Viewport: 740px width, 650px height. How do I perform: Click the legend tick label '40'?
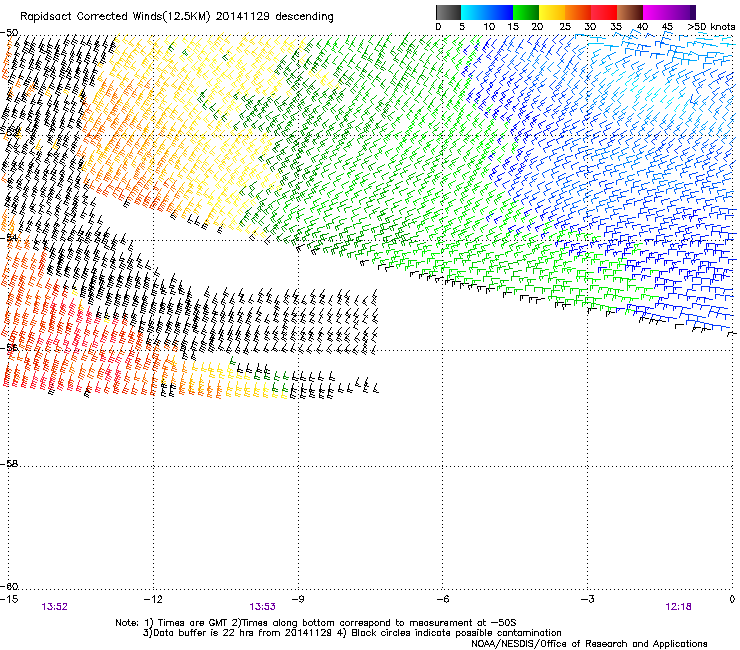tap(642, 26)
